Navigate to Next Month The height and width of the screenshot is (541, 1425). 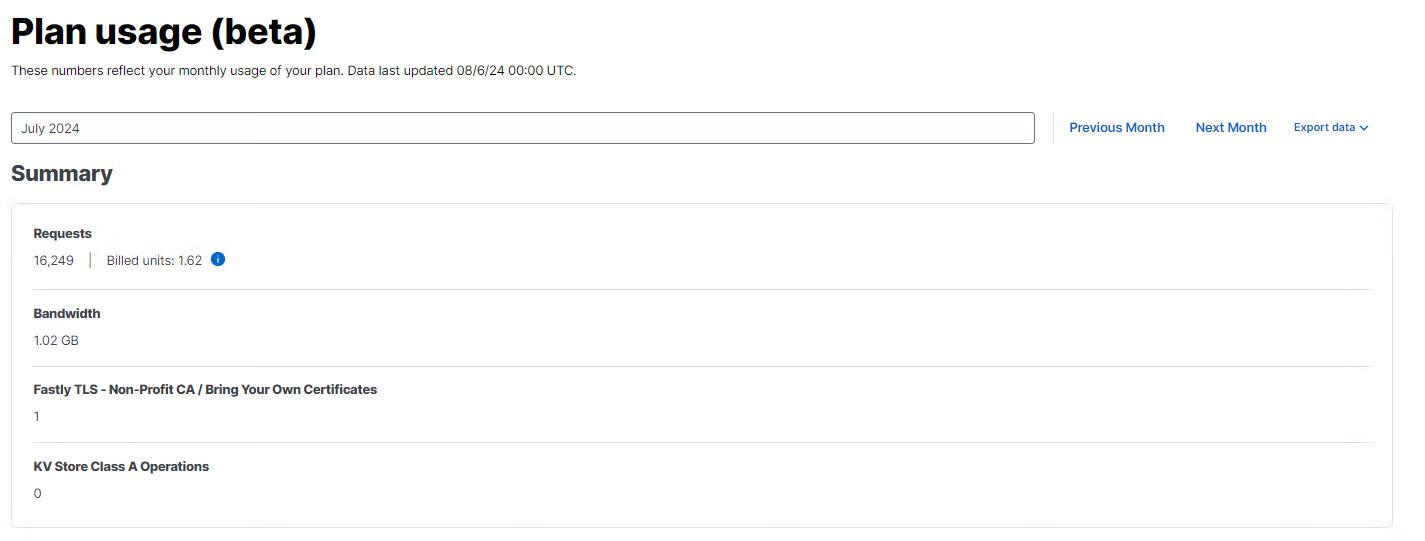coord(1230,128)
